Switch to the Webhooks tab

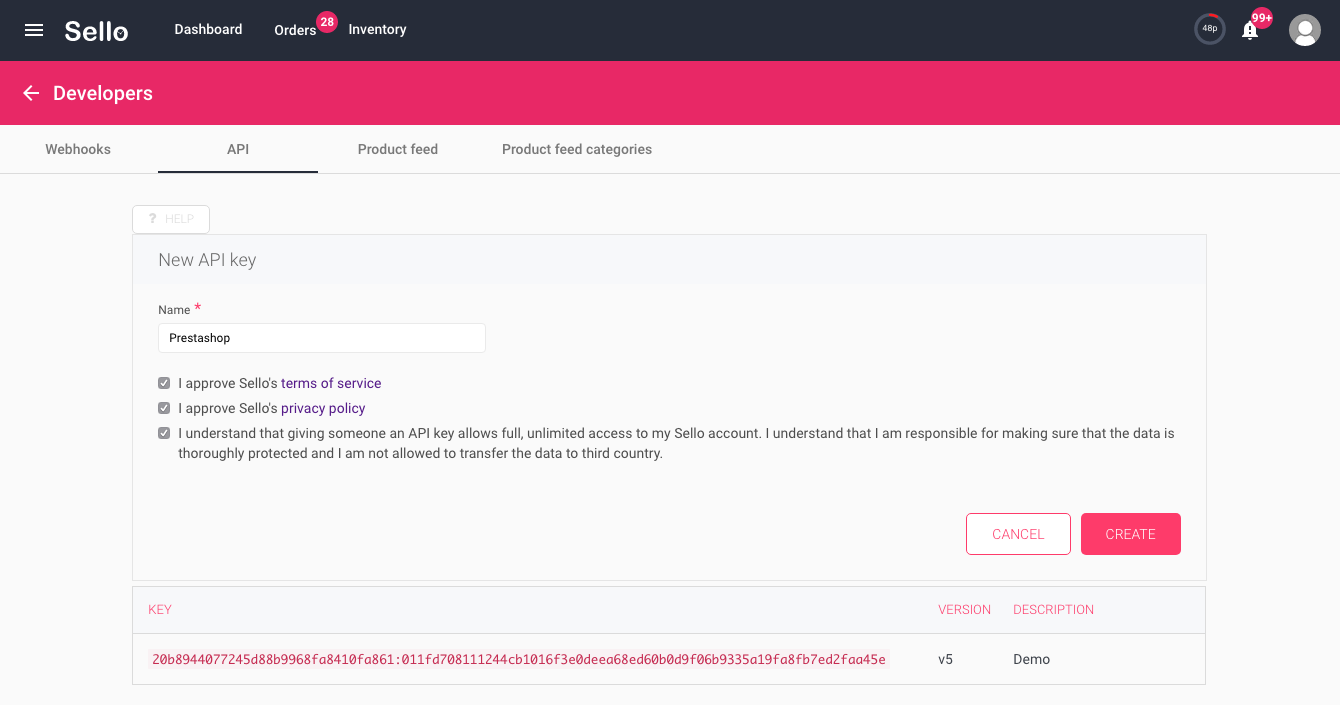pos(78,149)
